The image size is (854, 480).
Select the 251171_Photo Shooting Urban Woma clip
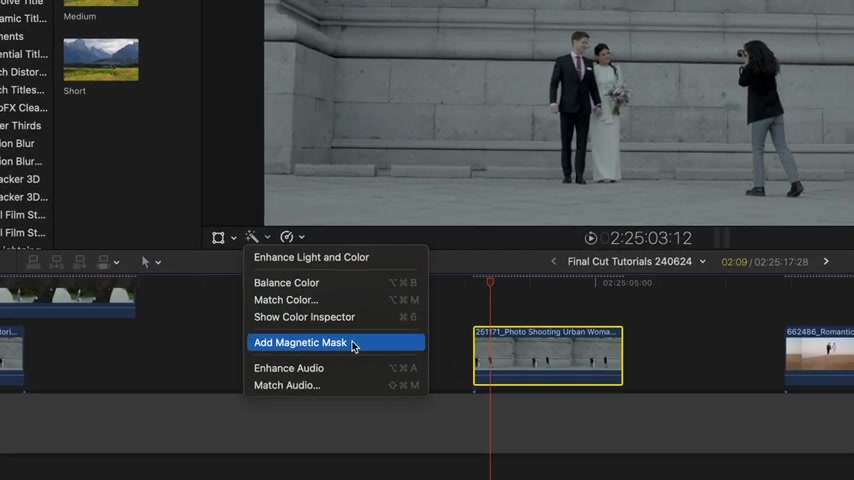[x=548, y=356]
